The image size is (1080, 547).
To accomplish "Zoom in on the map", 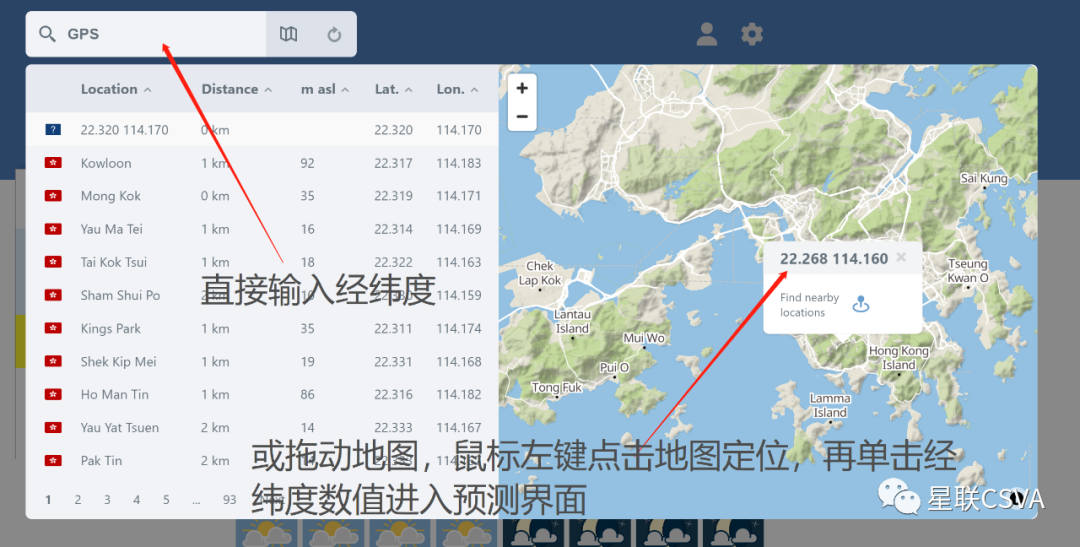I will point(522,88).
